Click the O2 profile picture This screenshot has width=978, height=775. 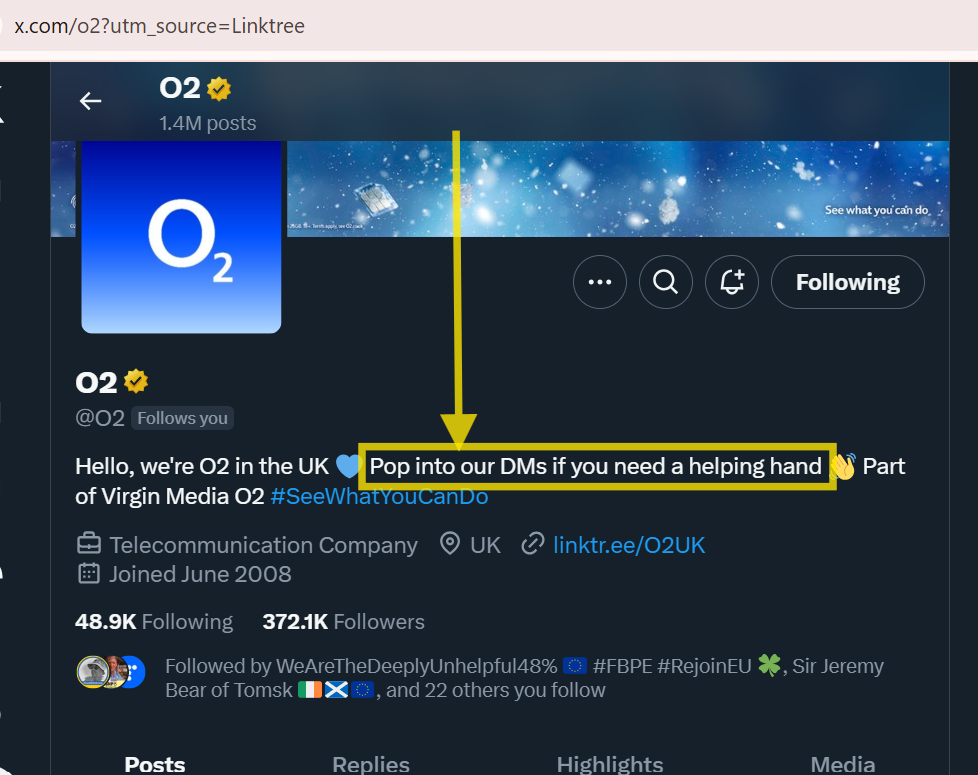click(181, 237)
